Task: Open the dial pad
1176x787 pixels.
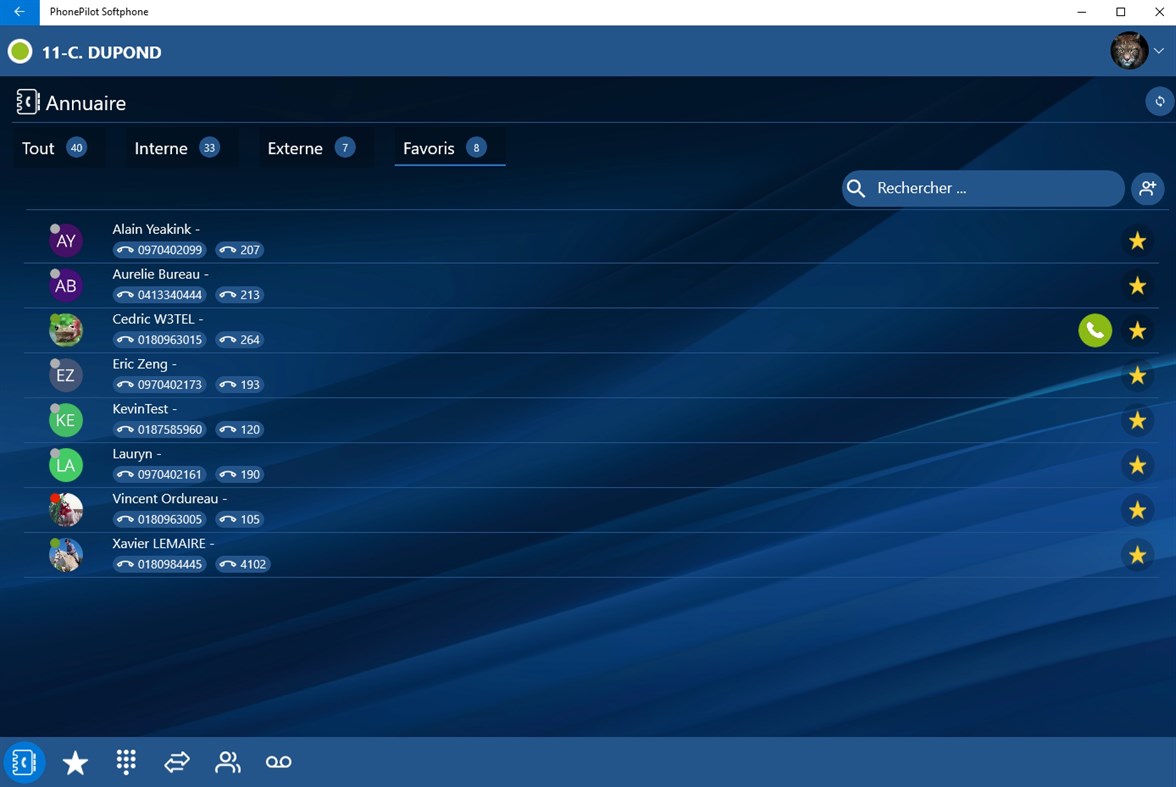Action: click(x=125, y=762)
